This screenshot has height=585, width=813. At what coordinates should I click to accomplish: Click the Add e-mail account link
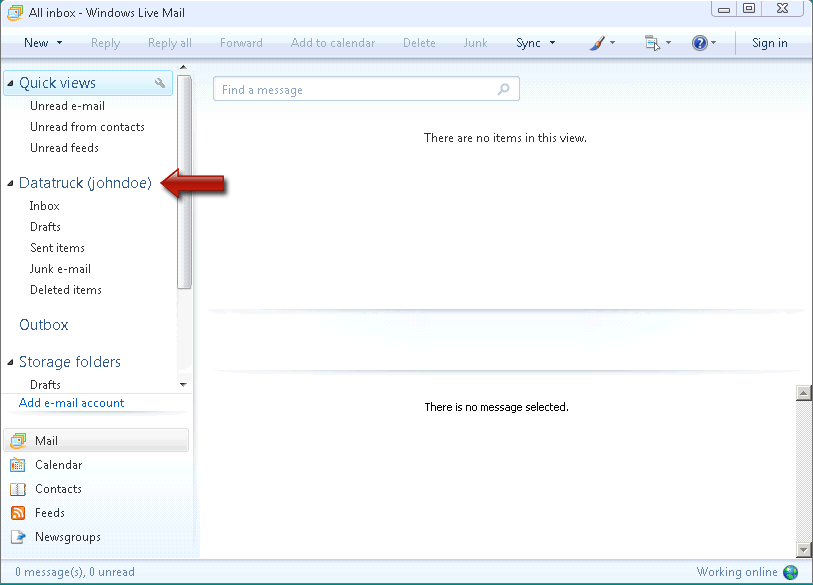point(72,403)
